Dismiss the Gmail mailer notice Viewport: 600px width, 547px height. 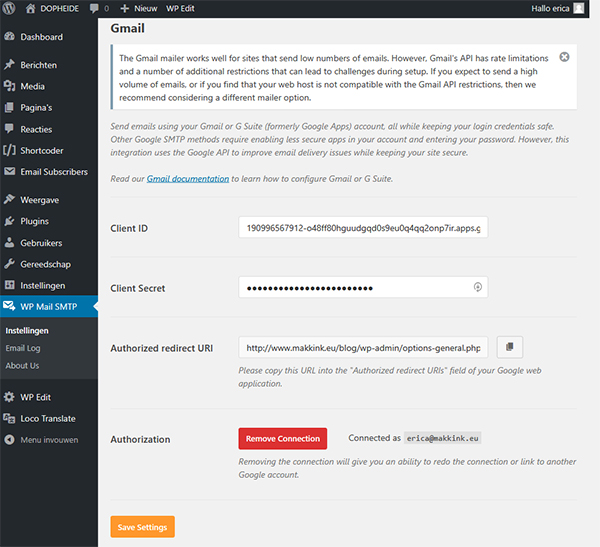564,57
